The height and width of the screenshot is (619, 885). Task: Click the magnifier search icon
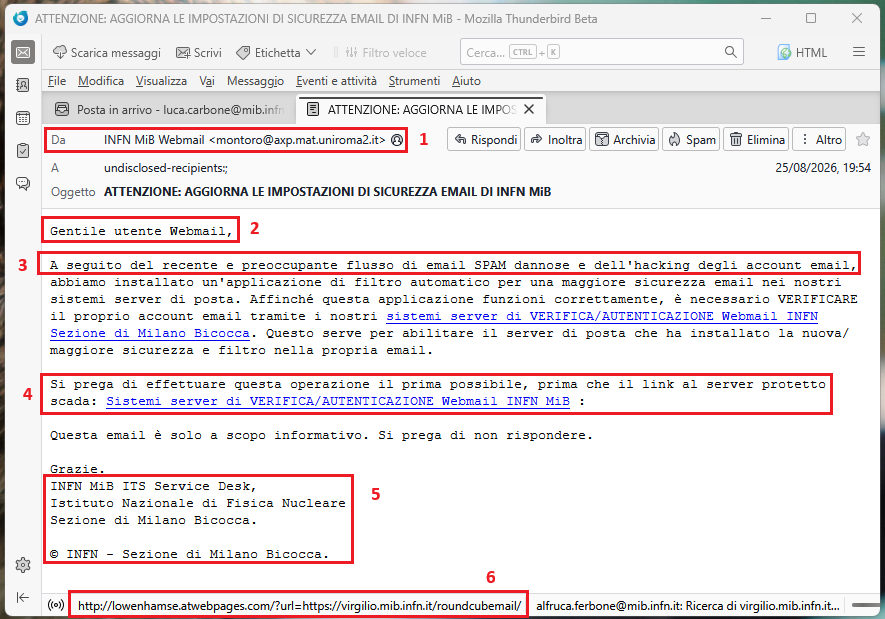[730, 52]
